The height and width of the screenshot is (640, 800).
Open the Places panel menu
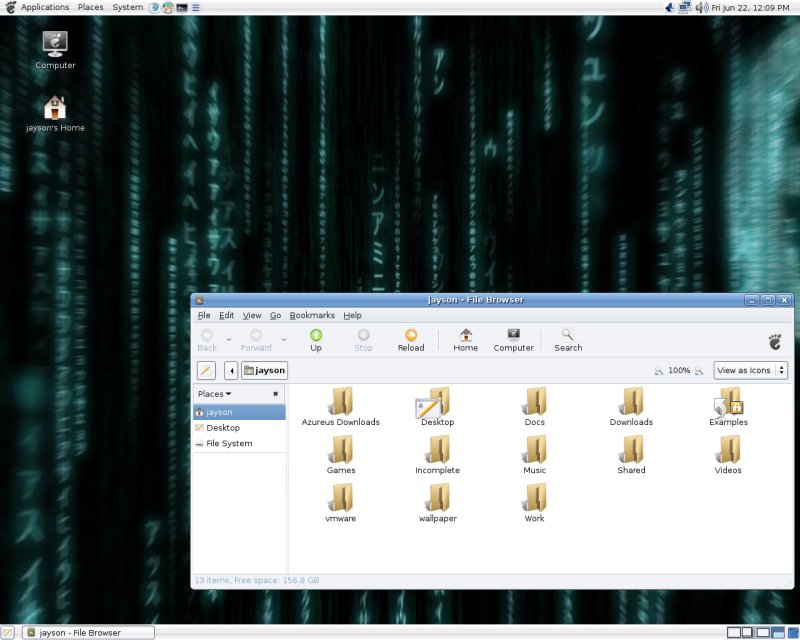pos(90,7)
